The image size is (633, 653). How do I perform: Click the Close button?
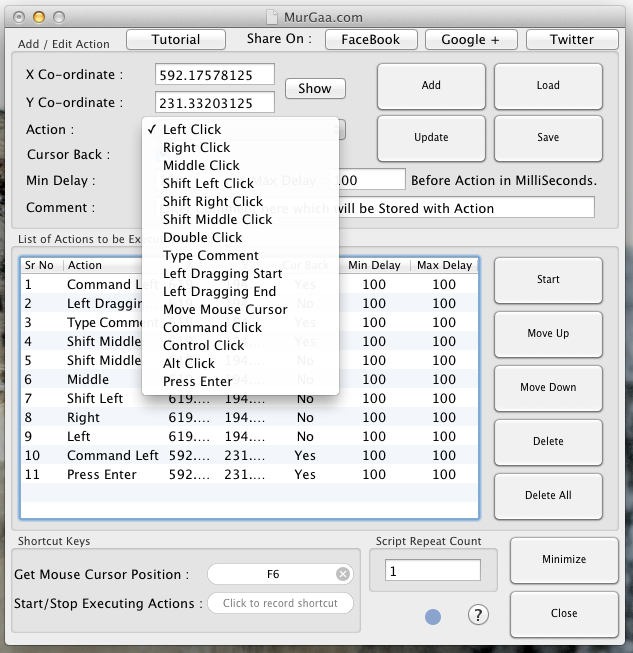pos(564,614)
